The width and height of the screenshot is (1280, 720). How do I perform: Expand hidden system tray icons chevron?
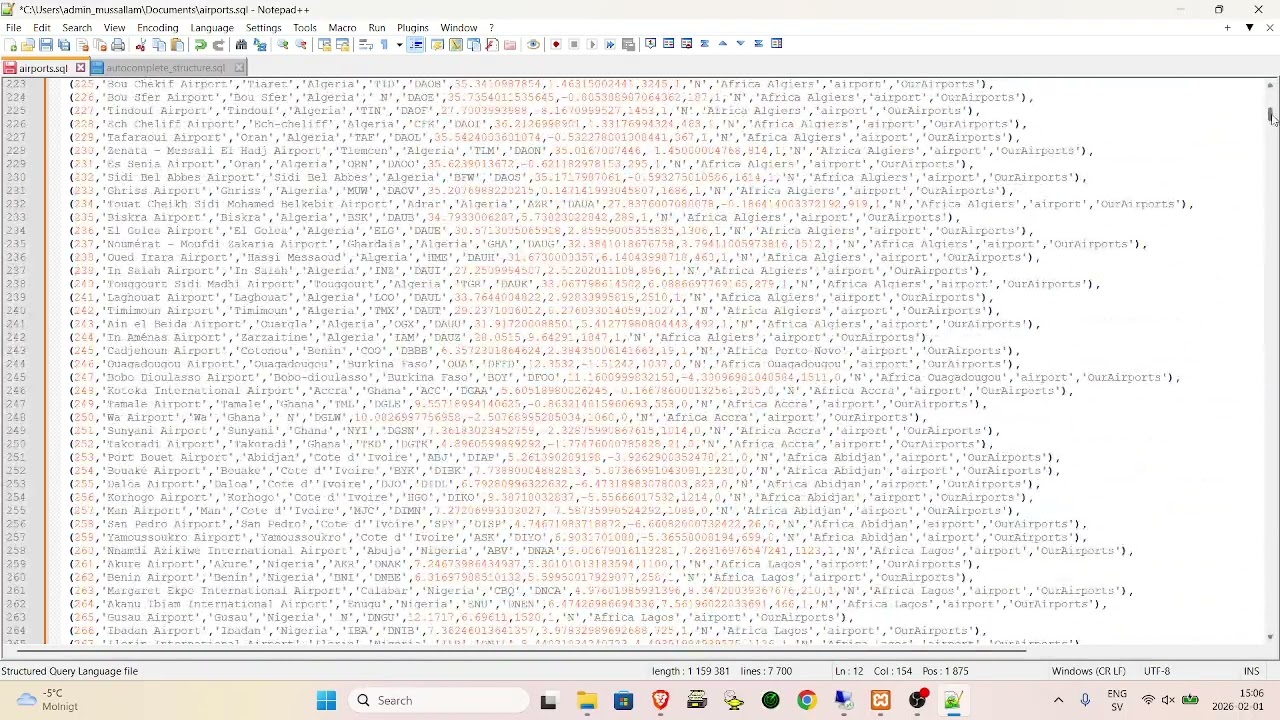point(1058,700)
